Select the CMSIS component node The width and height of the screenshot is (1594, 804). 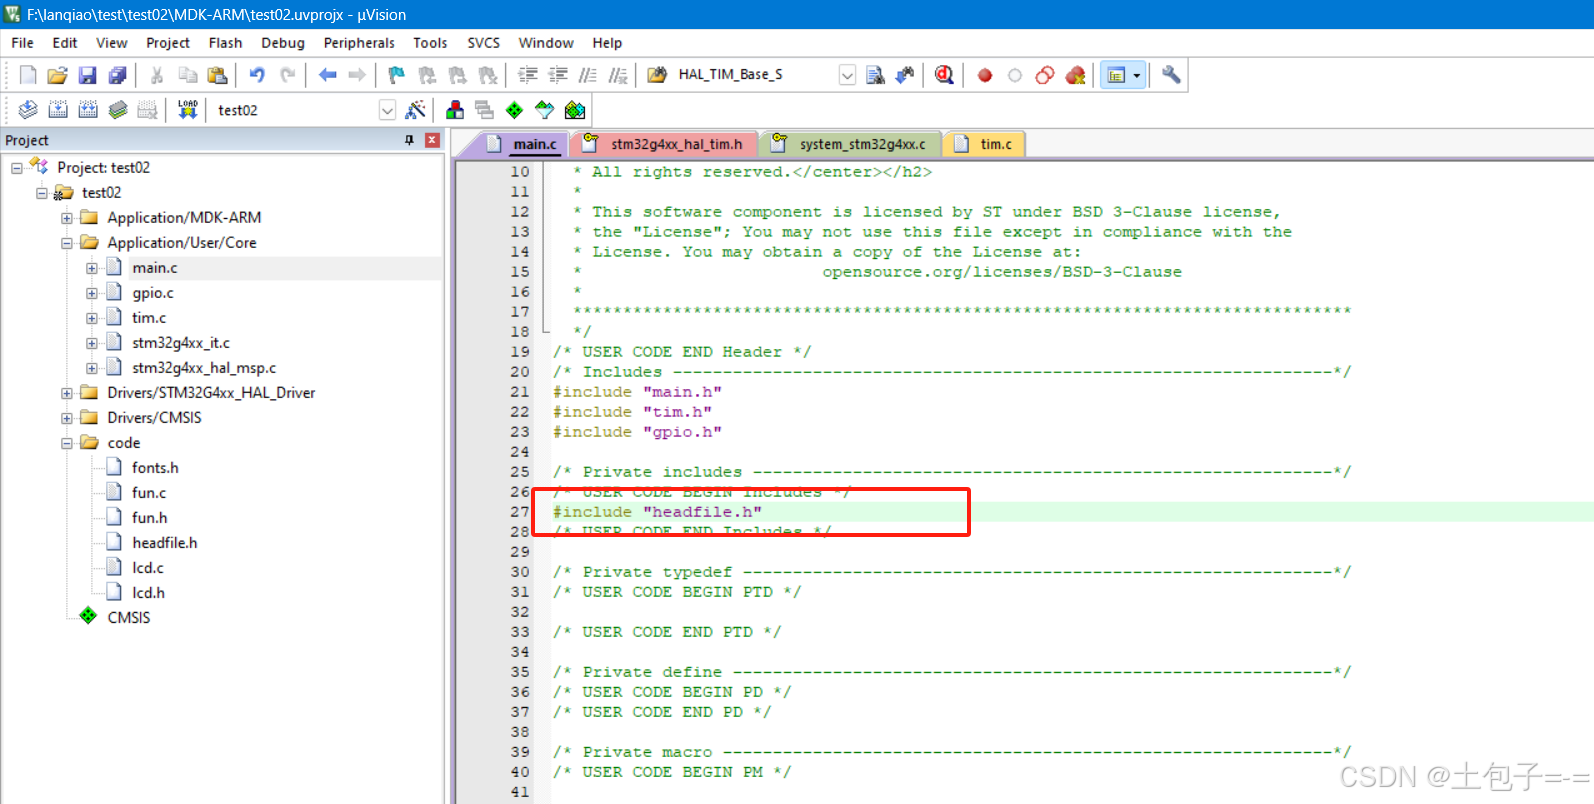click(x=128, y=618)
